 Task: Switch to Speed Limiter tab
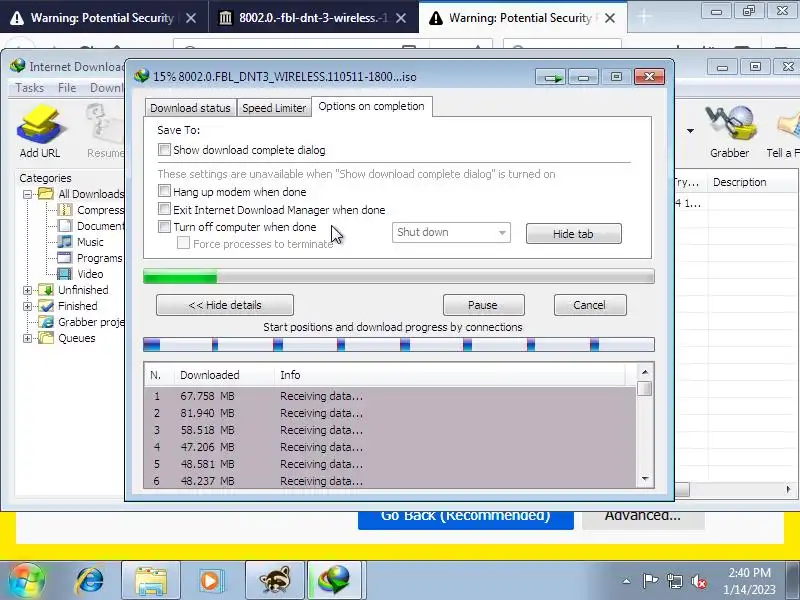[x=274, y=108]
